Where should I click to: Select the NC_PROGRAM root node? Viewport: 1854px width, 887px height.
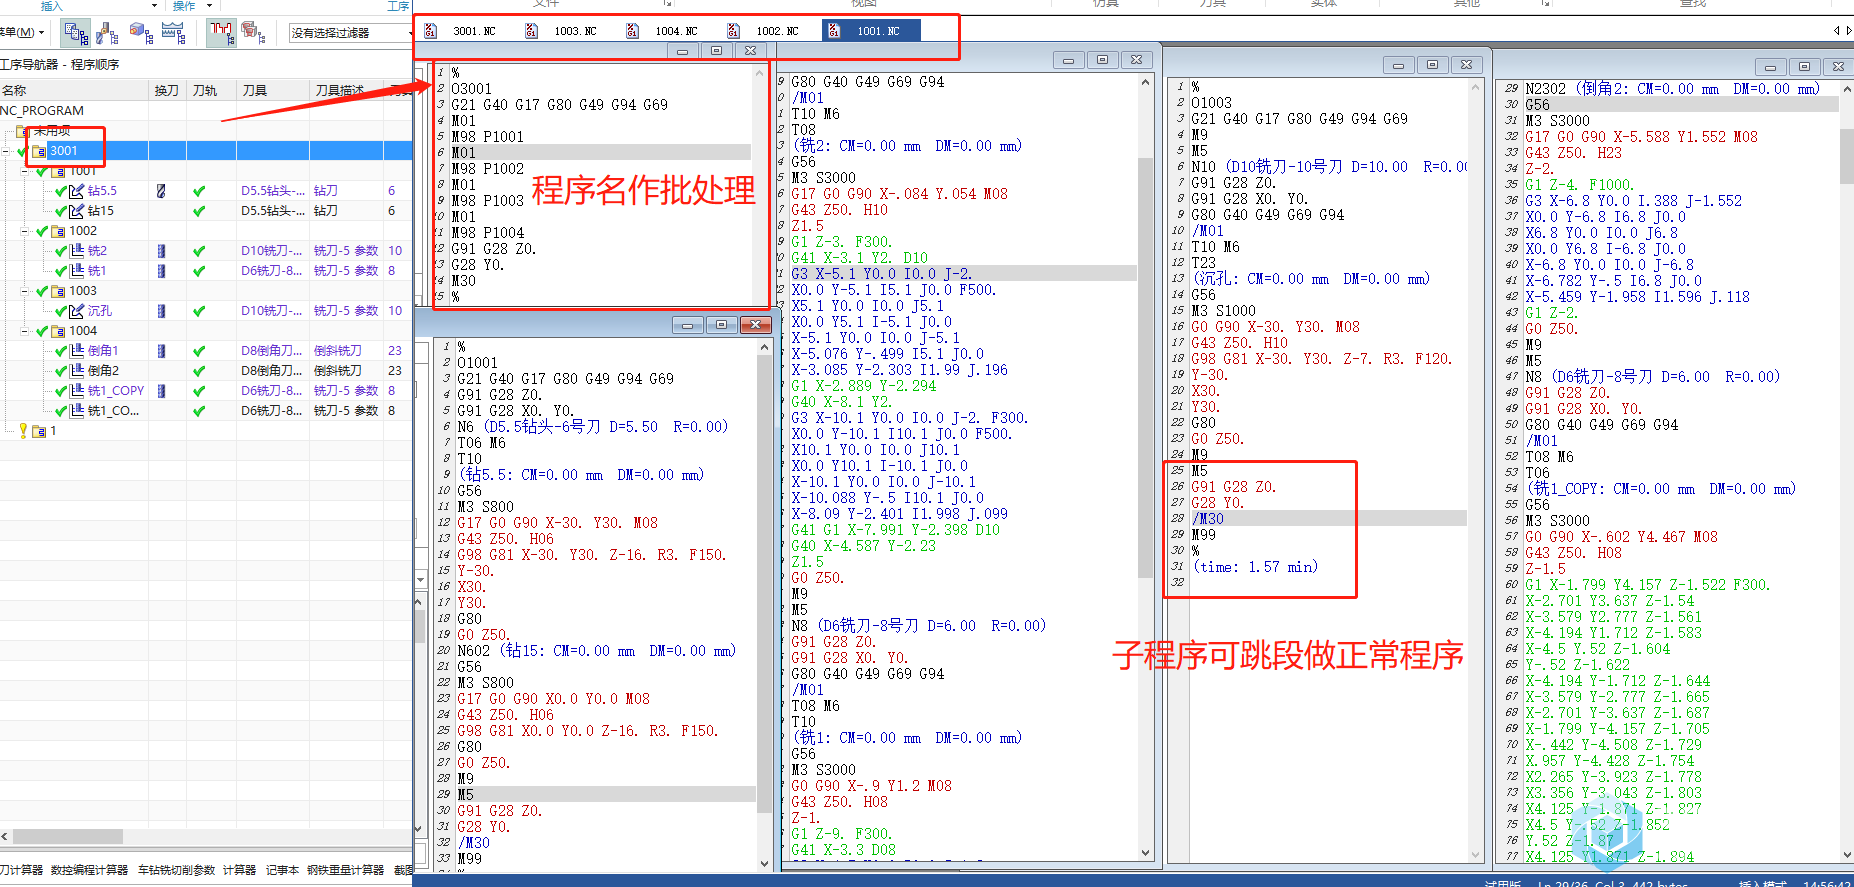point(42,111)
